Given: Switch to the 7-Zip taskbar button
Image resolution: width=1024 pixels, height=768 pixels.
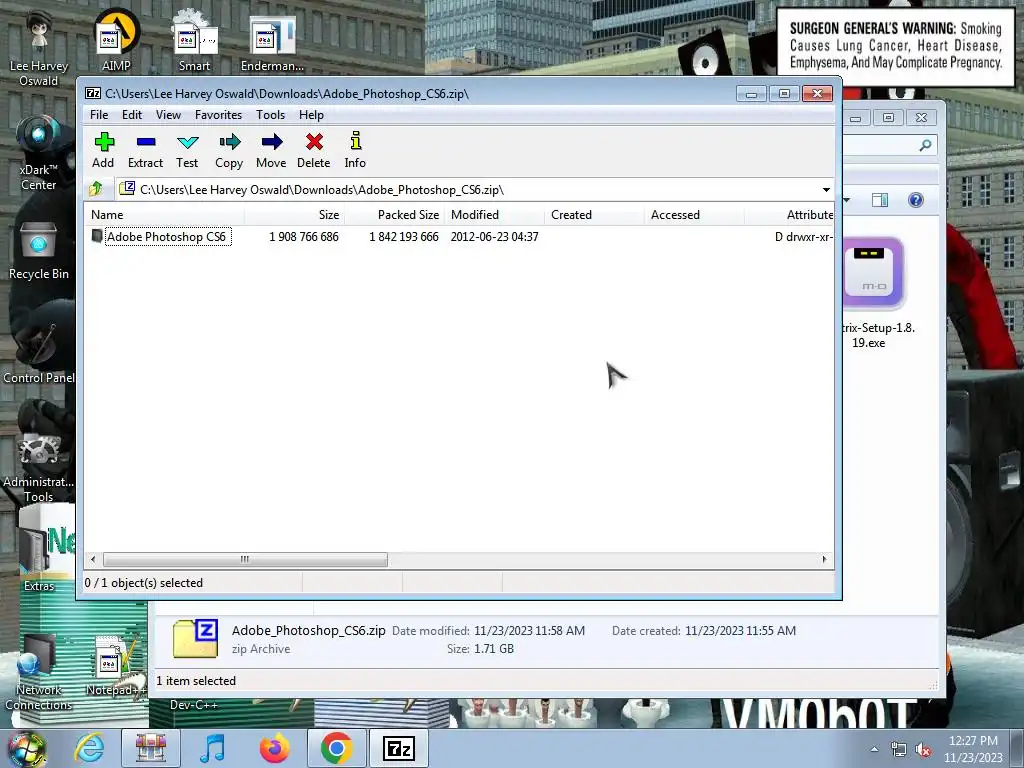Looking at the screenshot, I should (x=399, y=748).
